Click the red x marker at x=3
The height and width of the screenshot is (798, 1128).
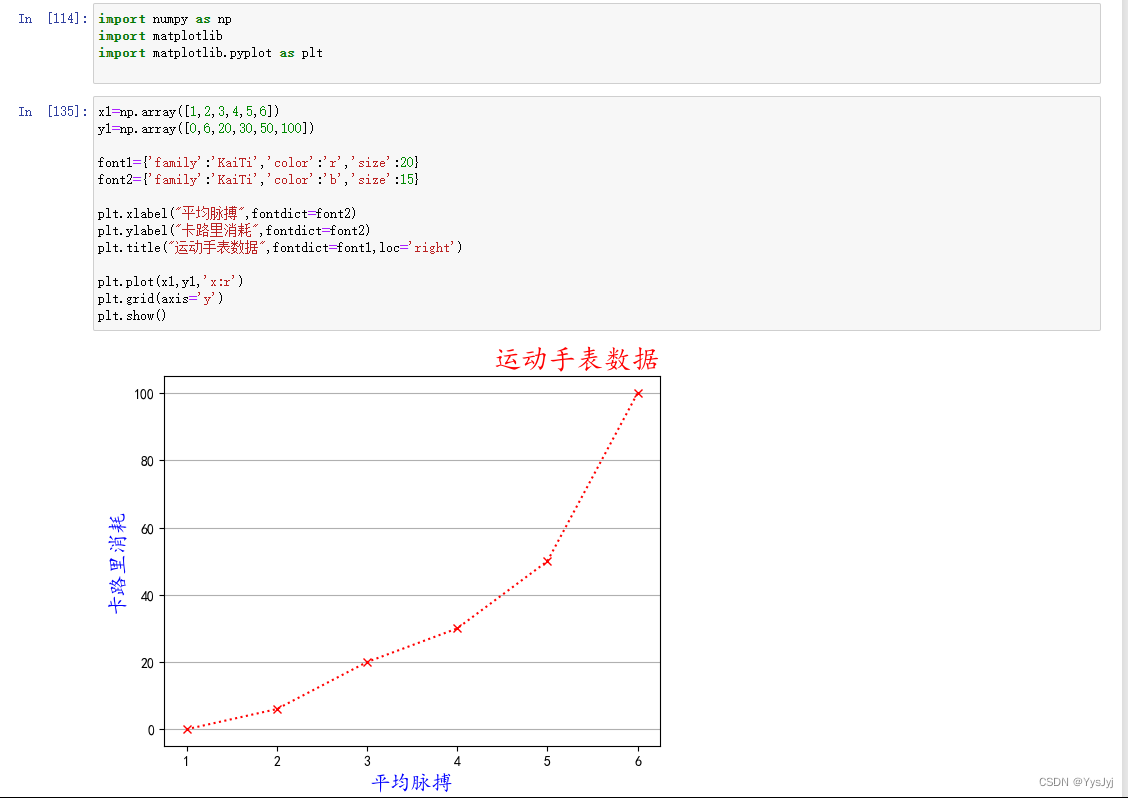[x=367, y=662]
